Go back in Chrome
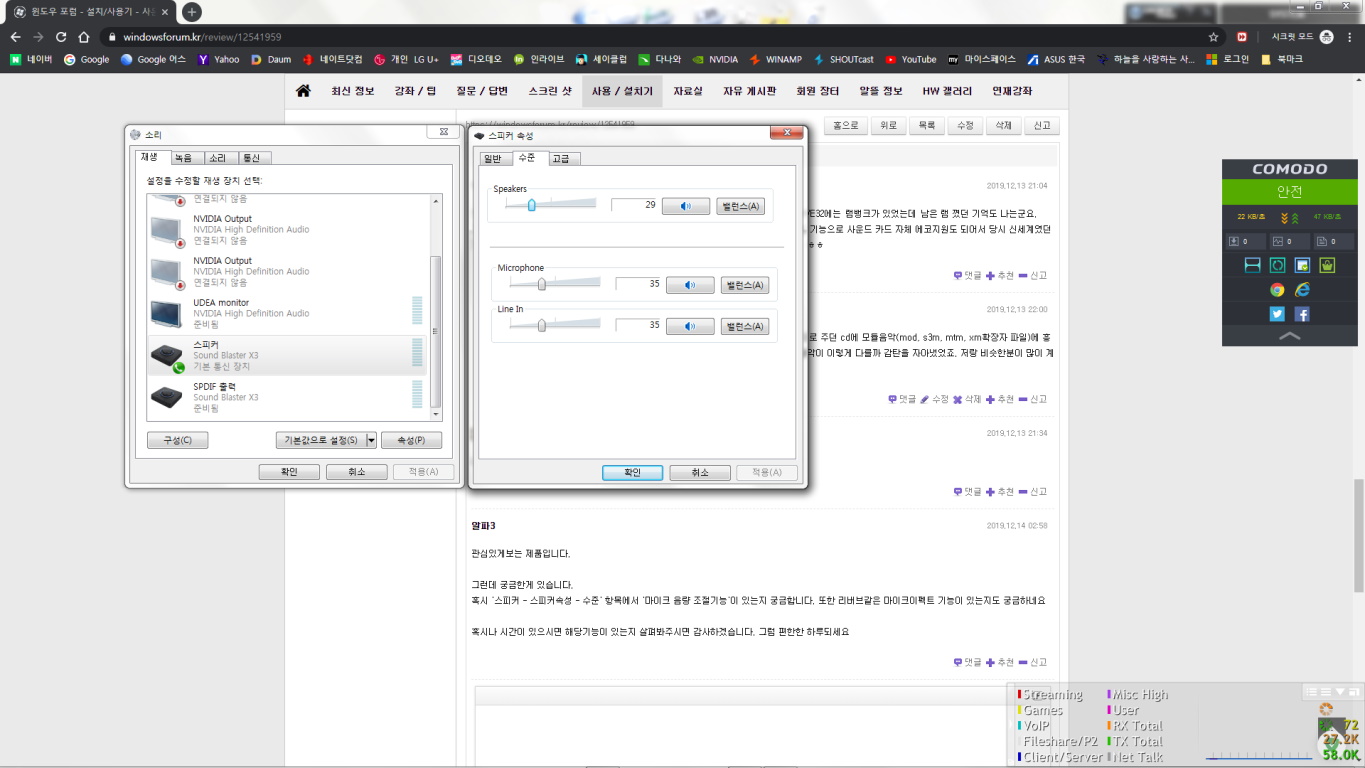This screenshot has height=768, width=1365. pos(15,37)
